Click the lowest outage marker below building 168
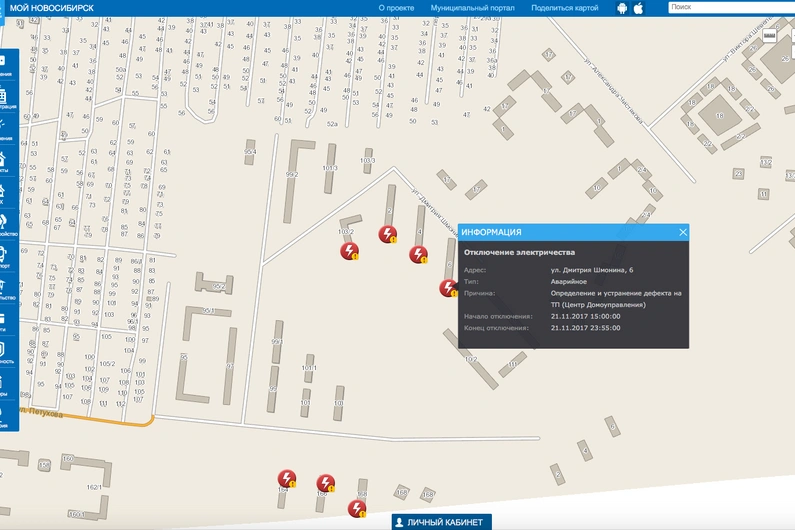The image size is (795, 530). point(357,508)
